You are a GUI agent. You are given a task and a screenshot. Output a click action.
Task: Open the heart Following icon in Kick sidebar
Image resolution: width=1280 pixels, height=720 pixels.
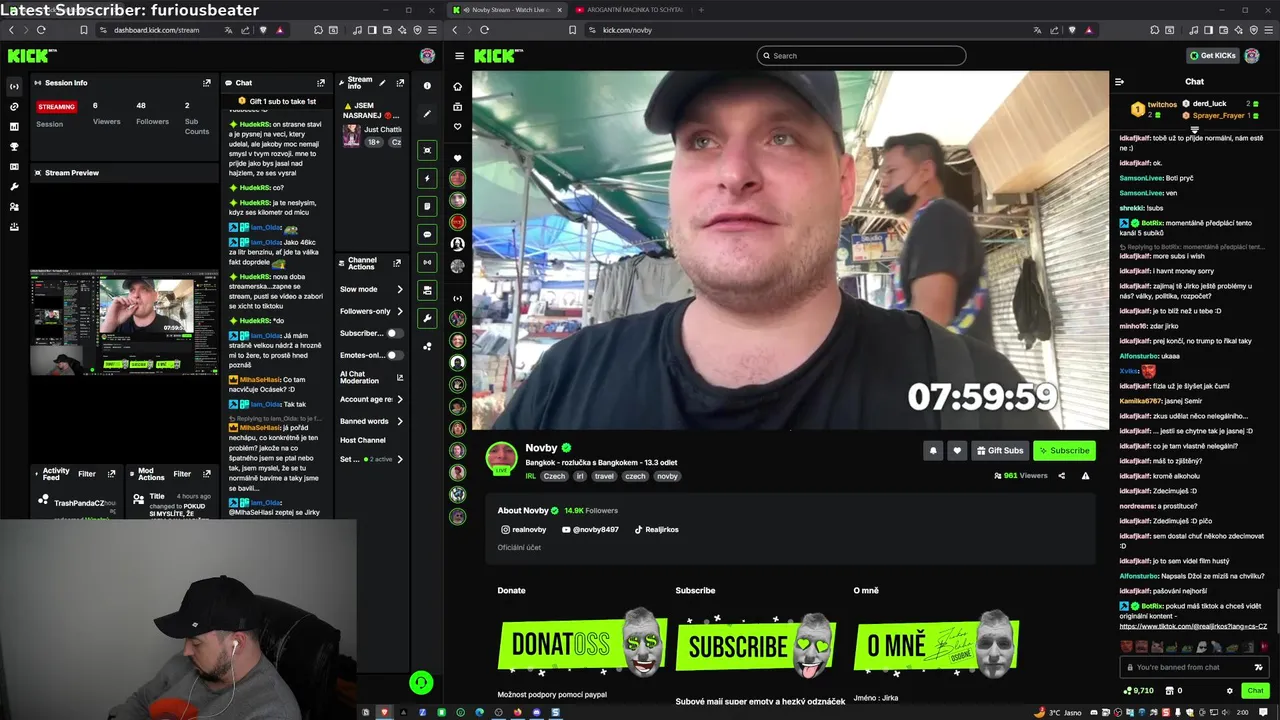tap(458, 127)
